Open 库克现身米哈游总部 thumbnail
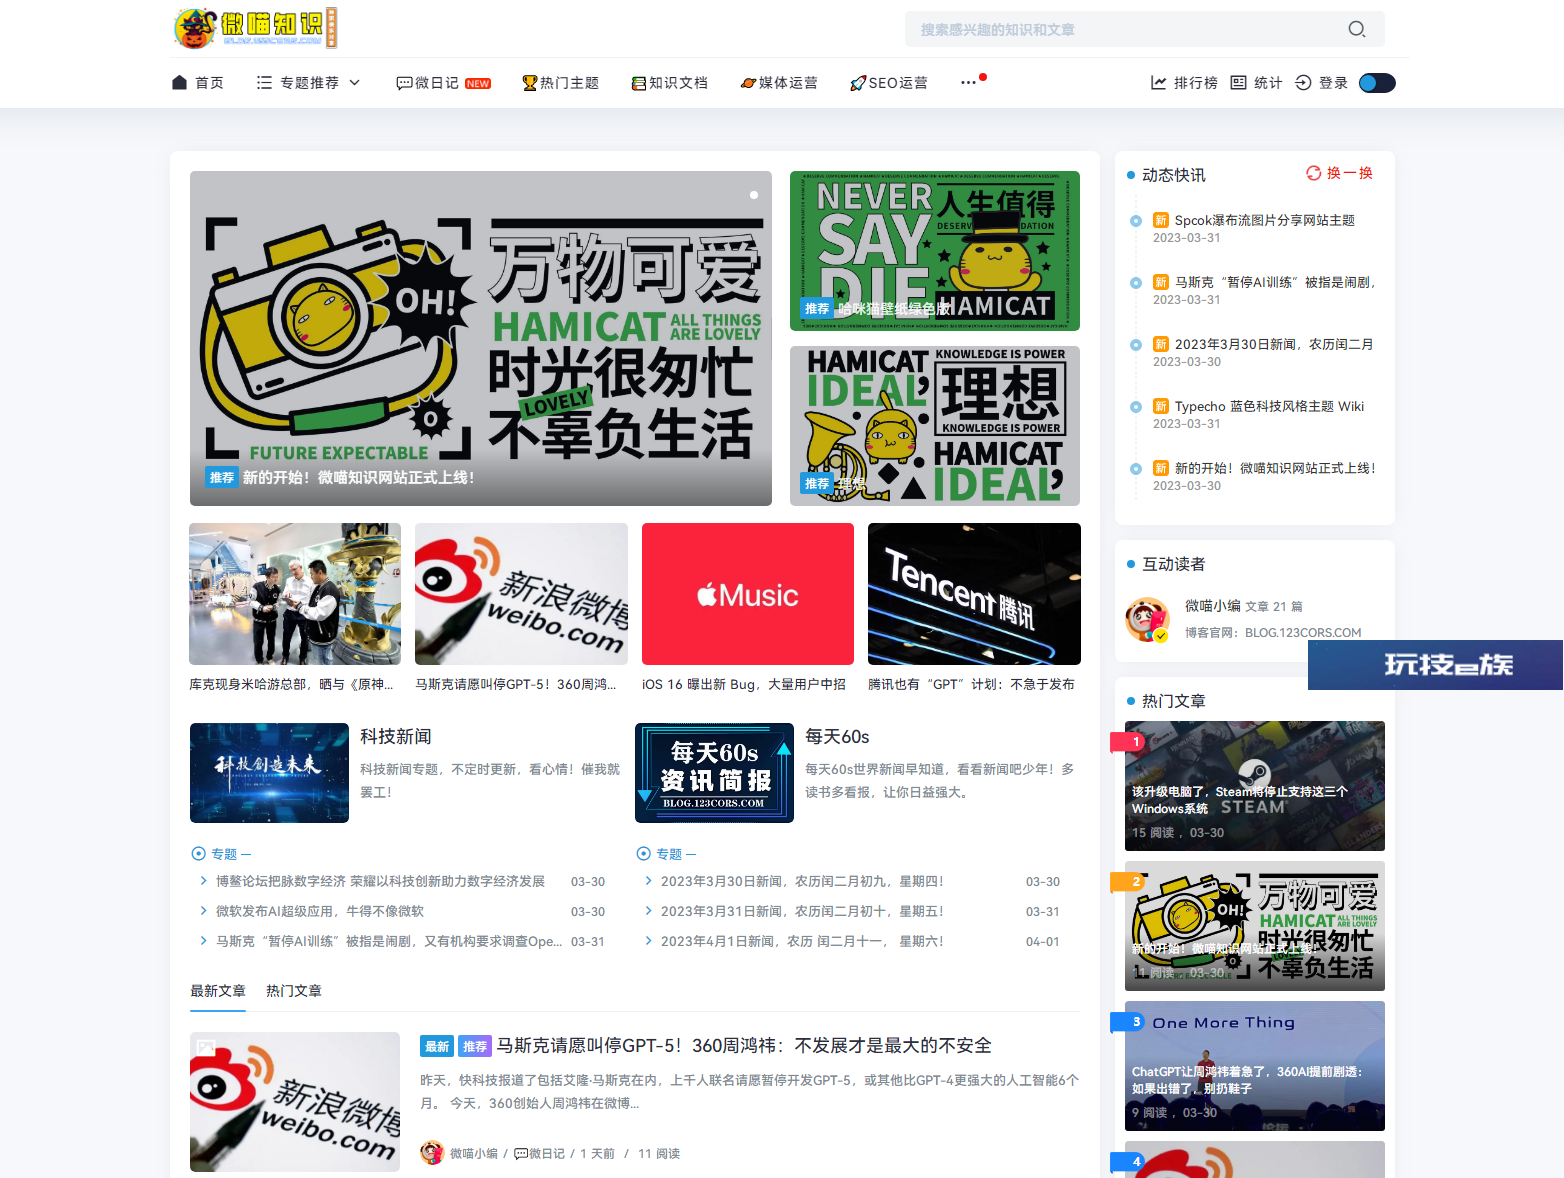The image size is (1564, 1178). click(295, 594)
